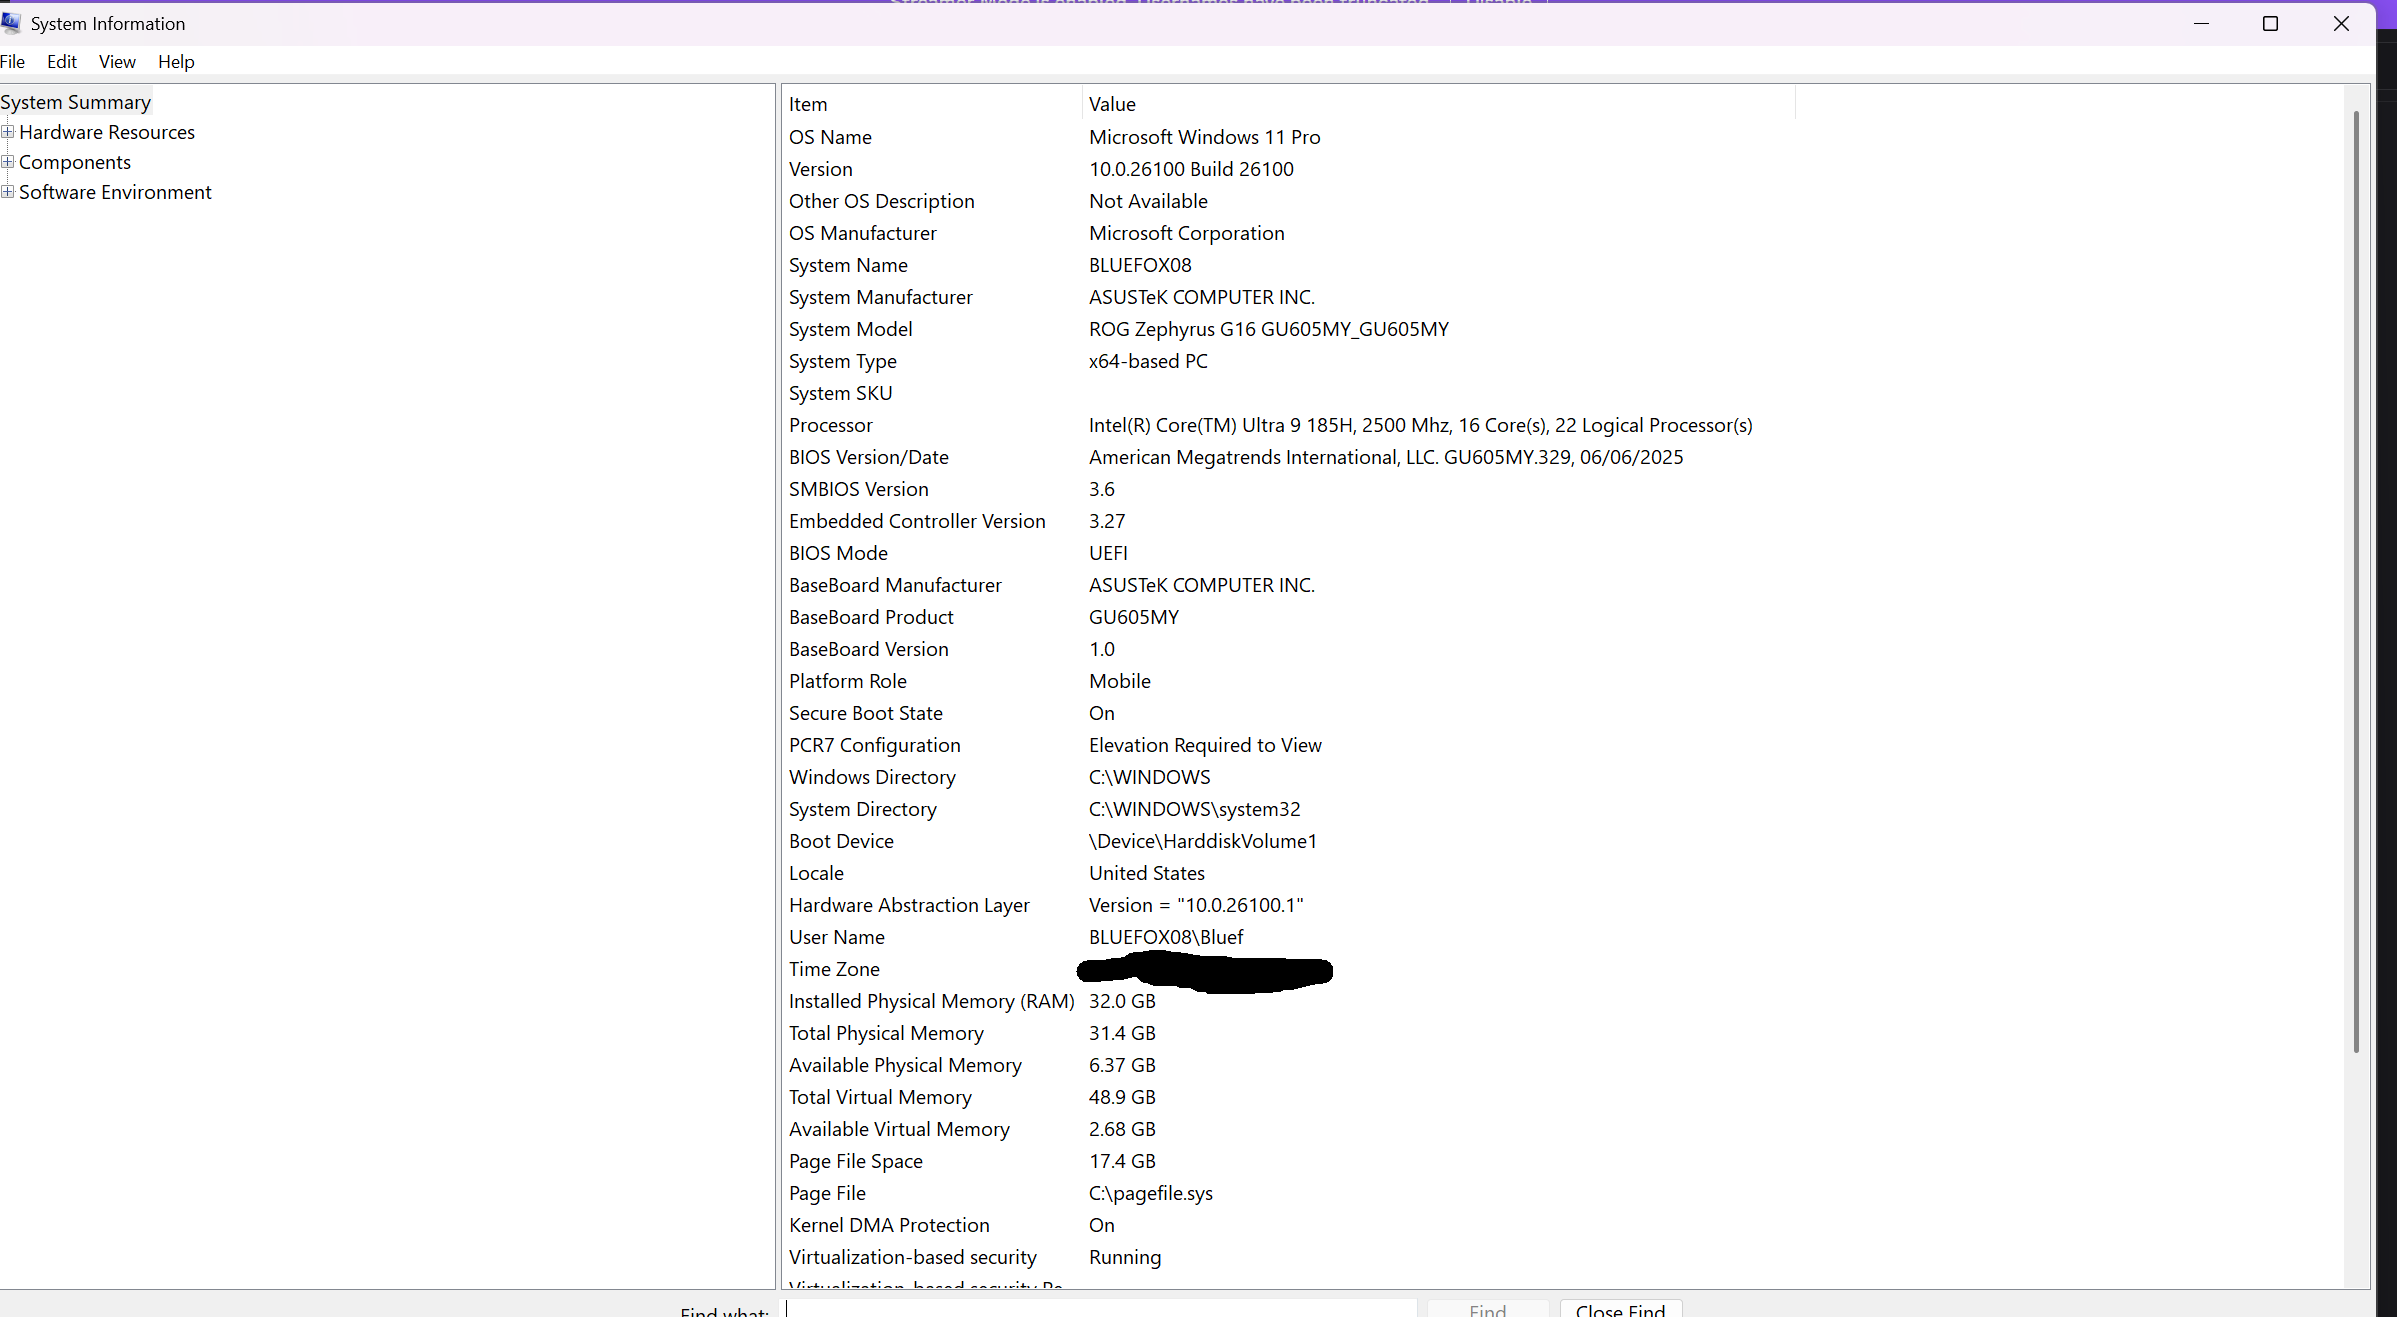Click the Item column header
Screen dimensions: 2397x1317
pyautogui.click(x=932, y=104)
